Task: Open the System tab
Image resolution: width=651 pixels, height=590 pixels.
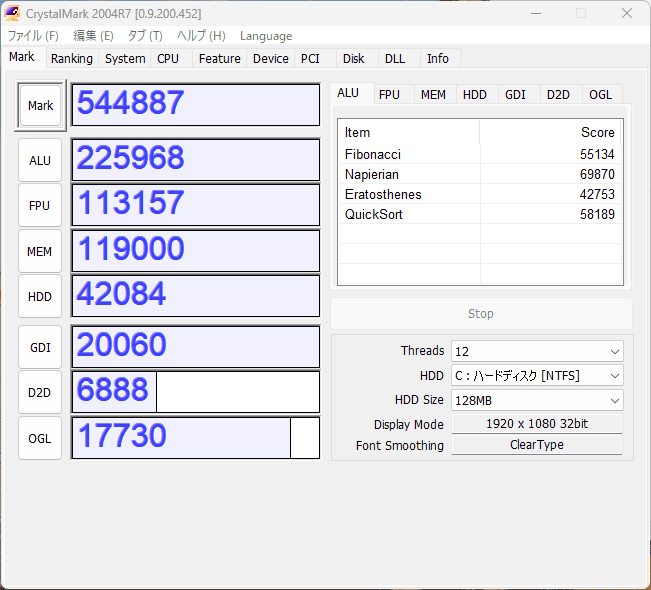Action: click(x=125, y=59)
